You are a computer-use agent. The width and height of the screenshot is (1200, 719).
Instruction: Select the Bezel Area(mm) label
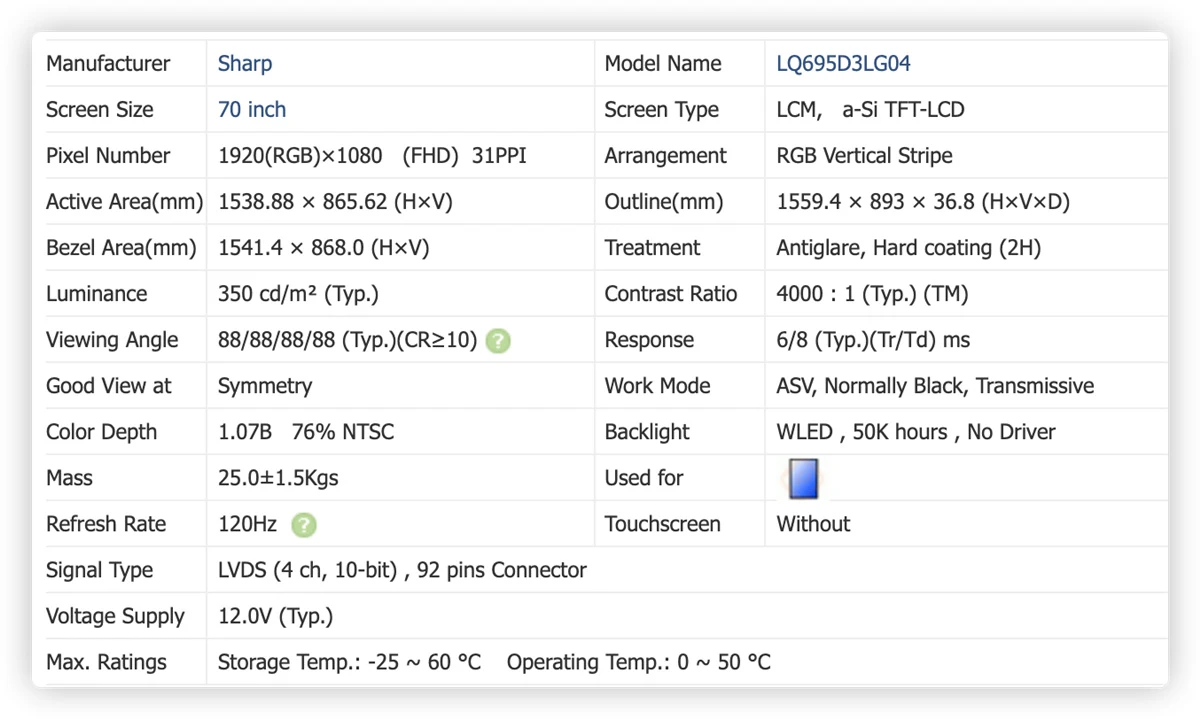point(121,247)
